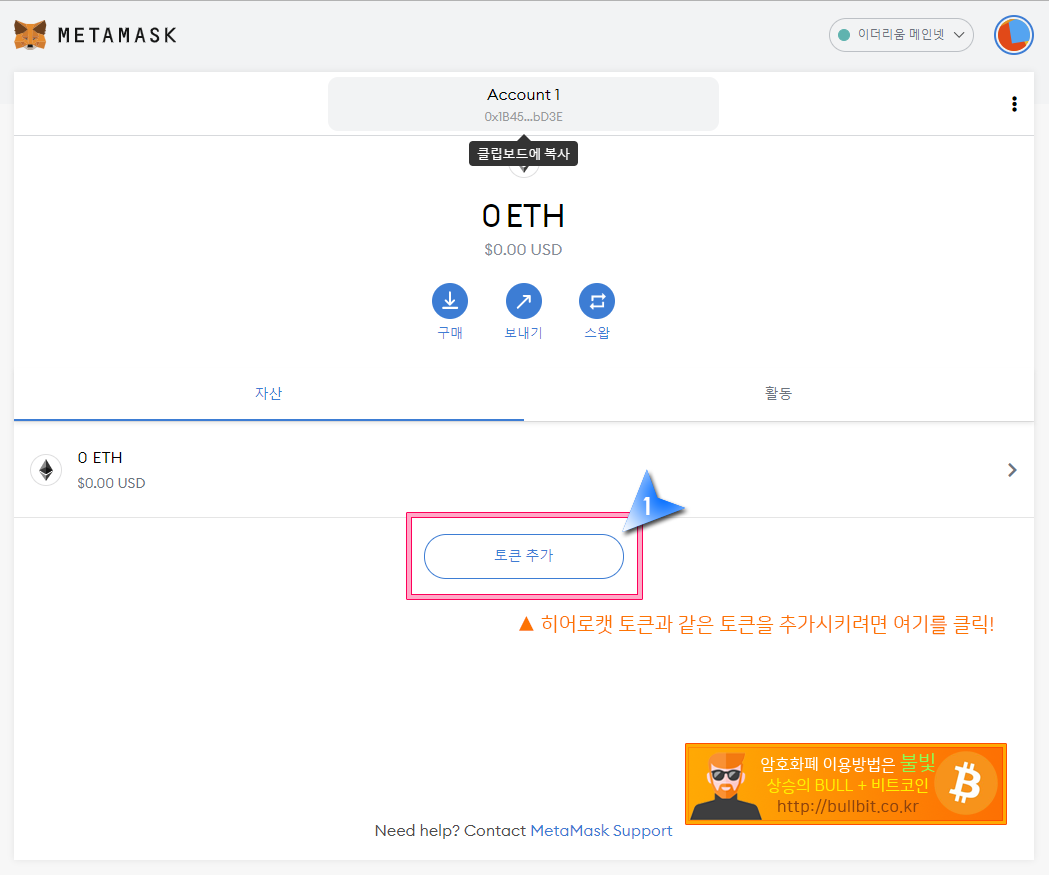Click the METAMASK wordmark text

tap(117, 35)
